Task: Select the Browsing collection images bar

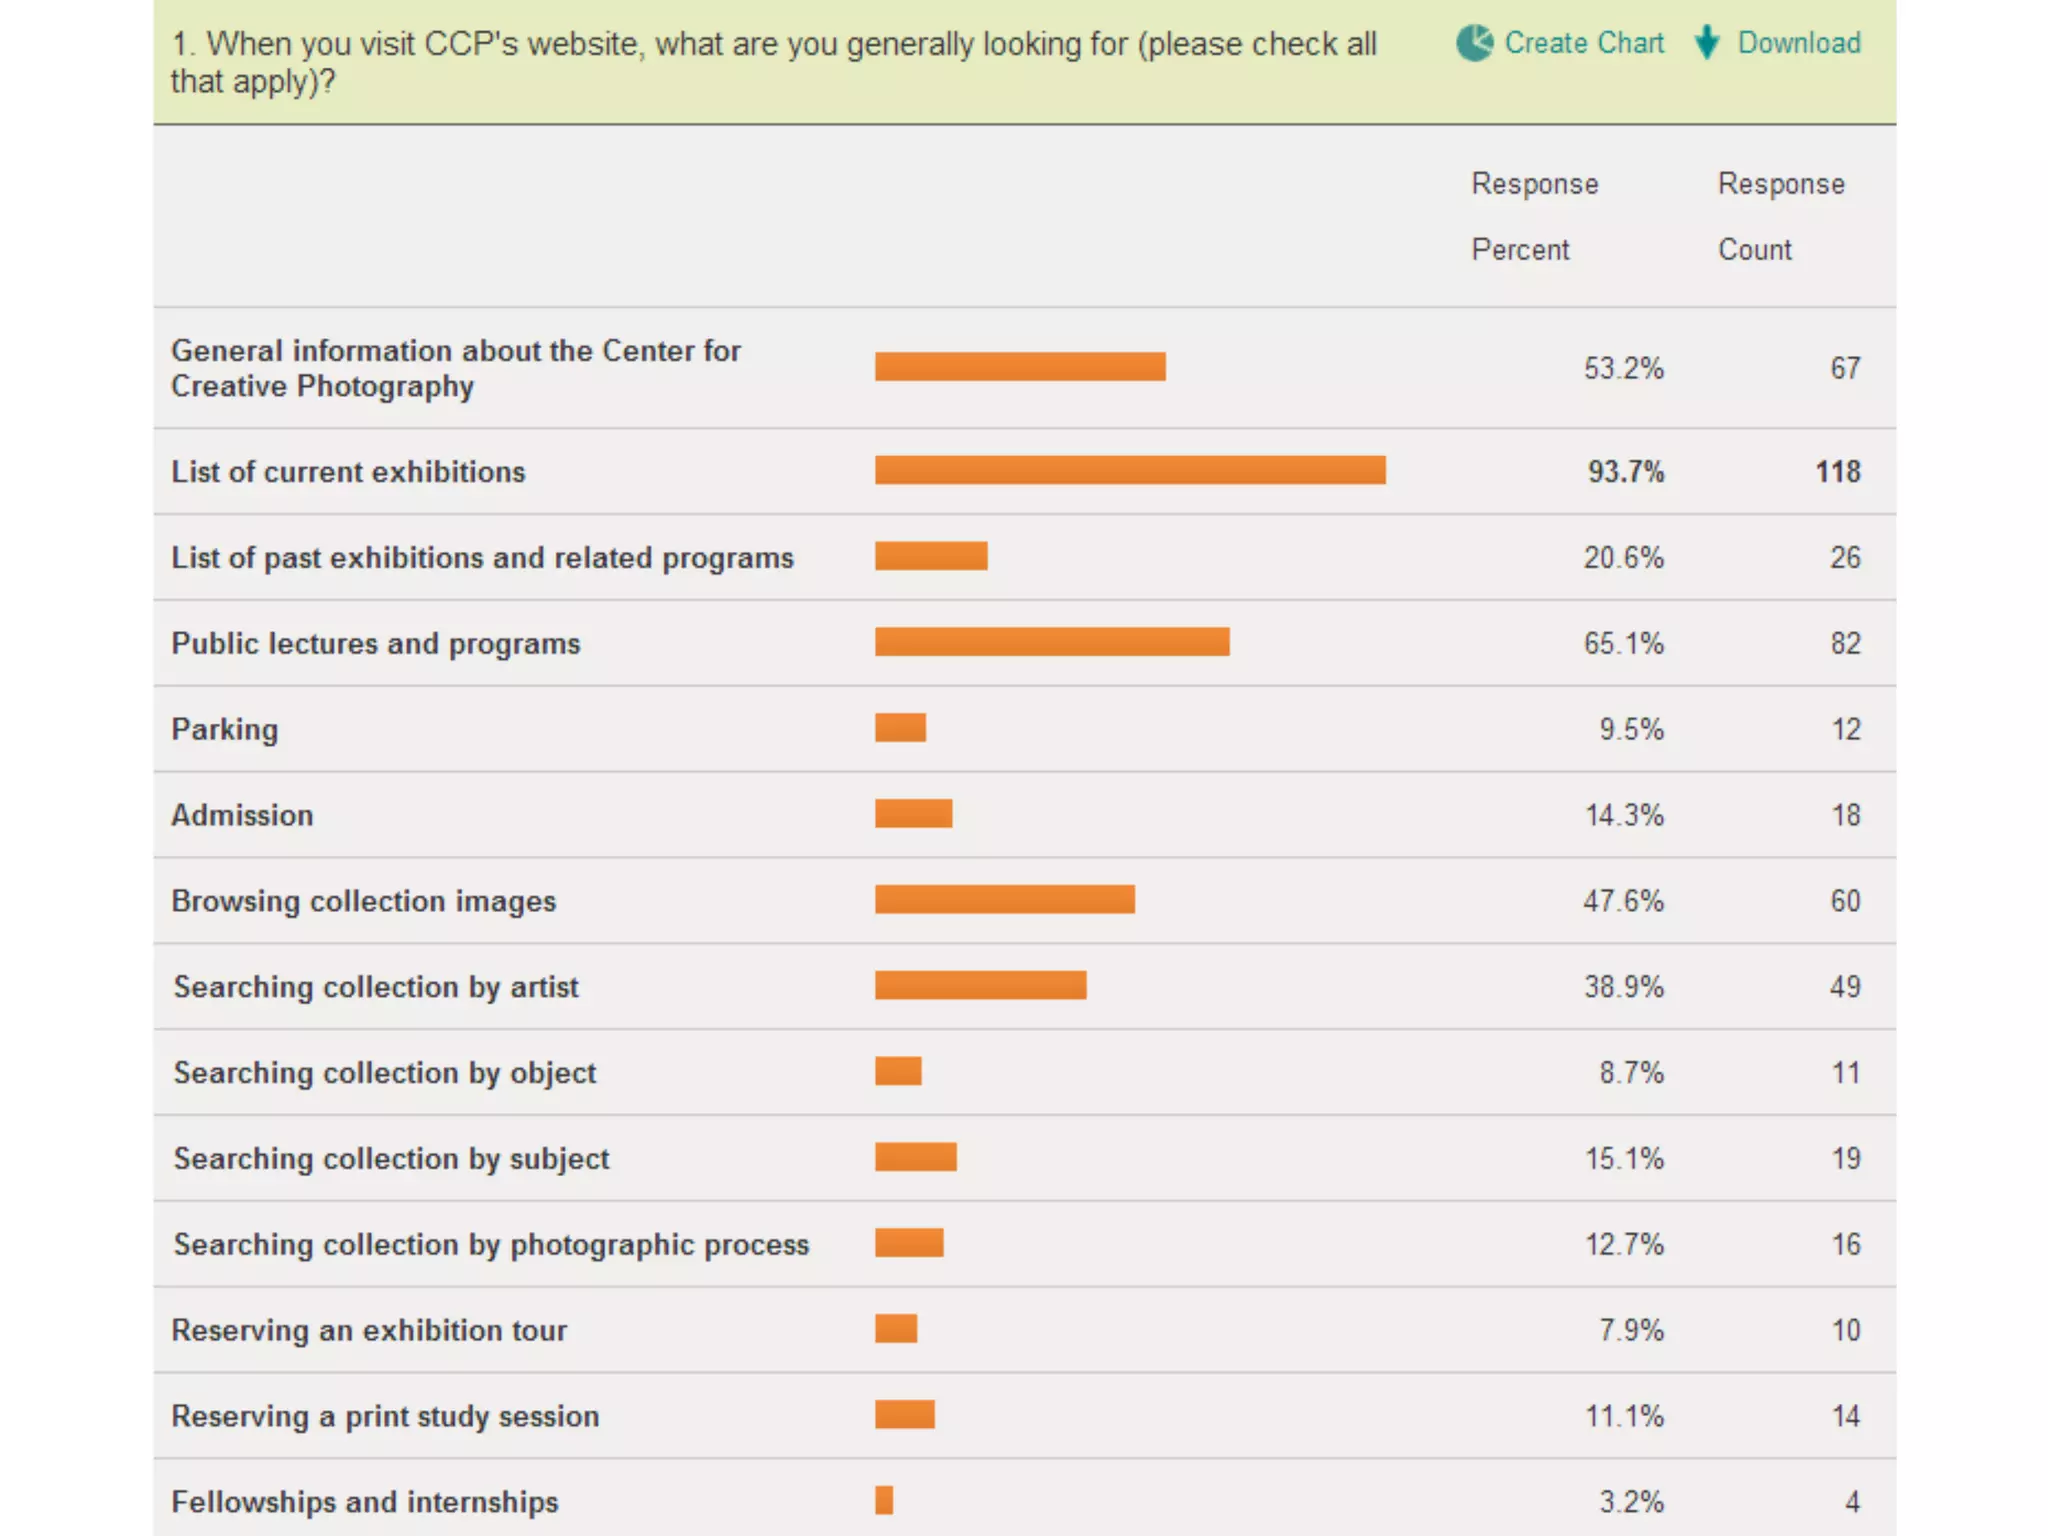Action: [1005, 899]
